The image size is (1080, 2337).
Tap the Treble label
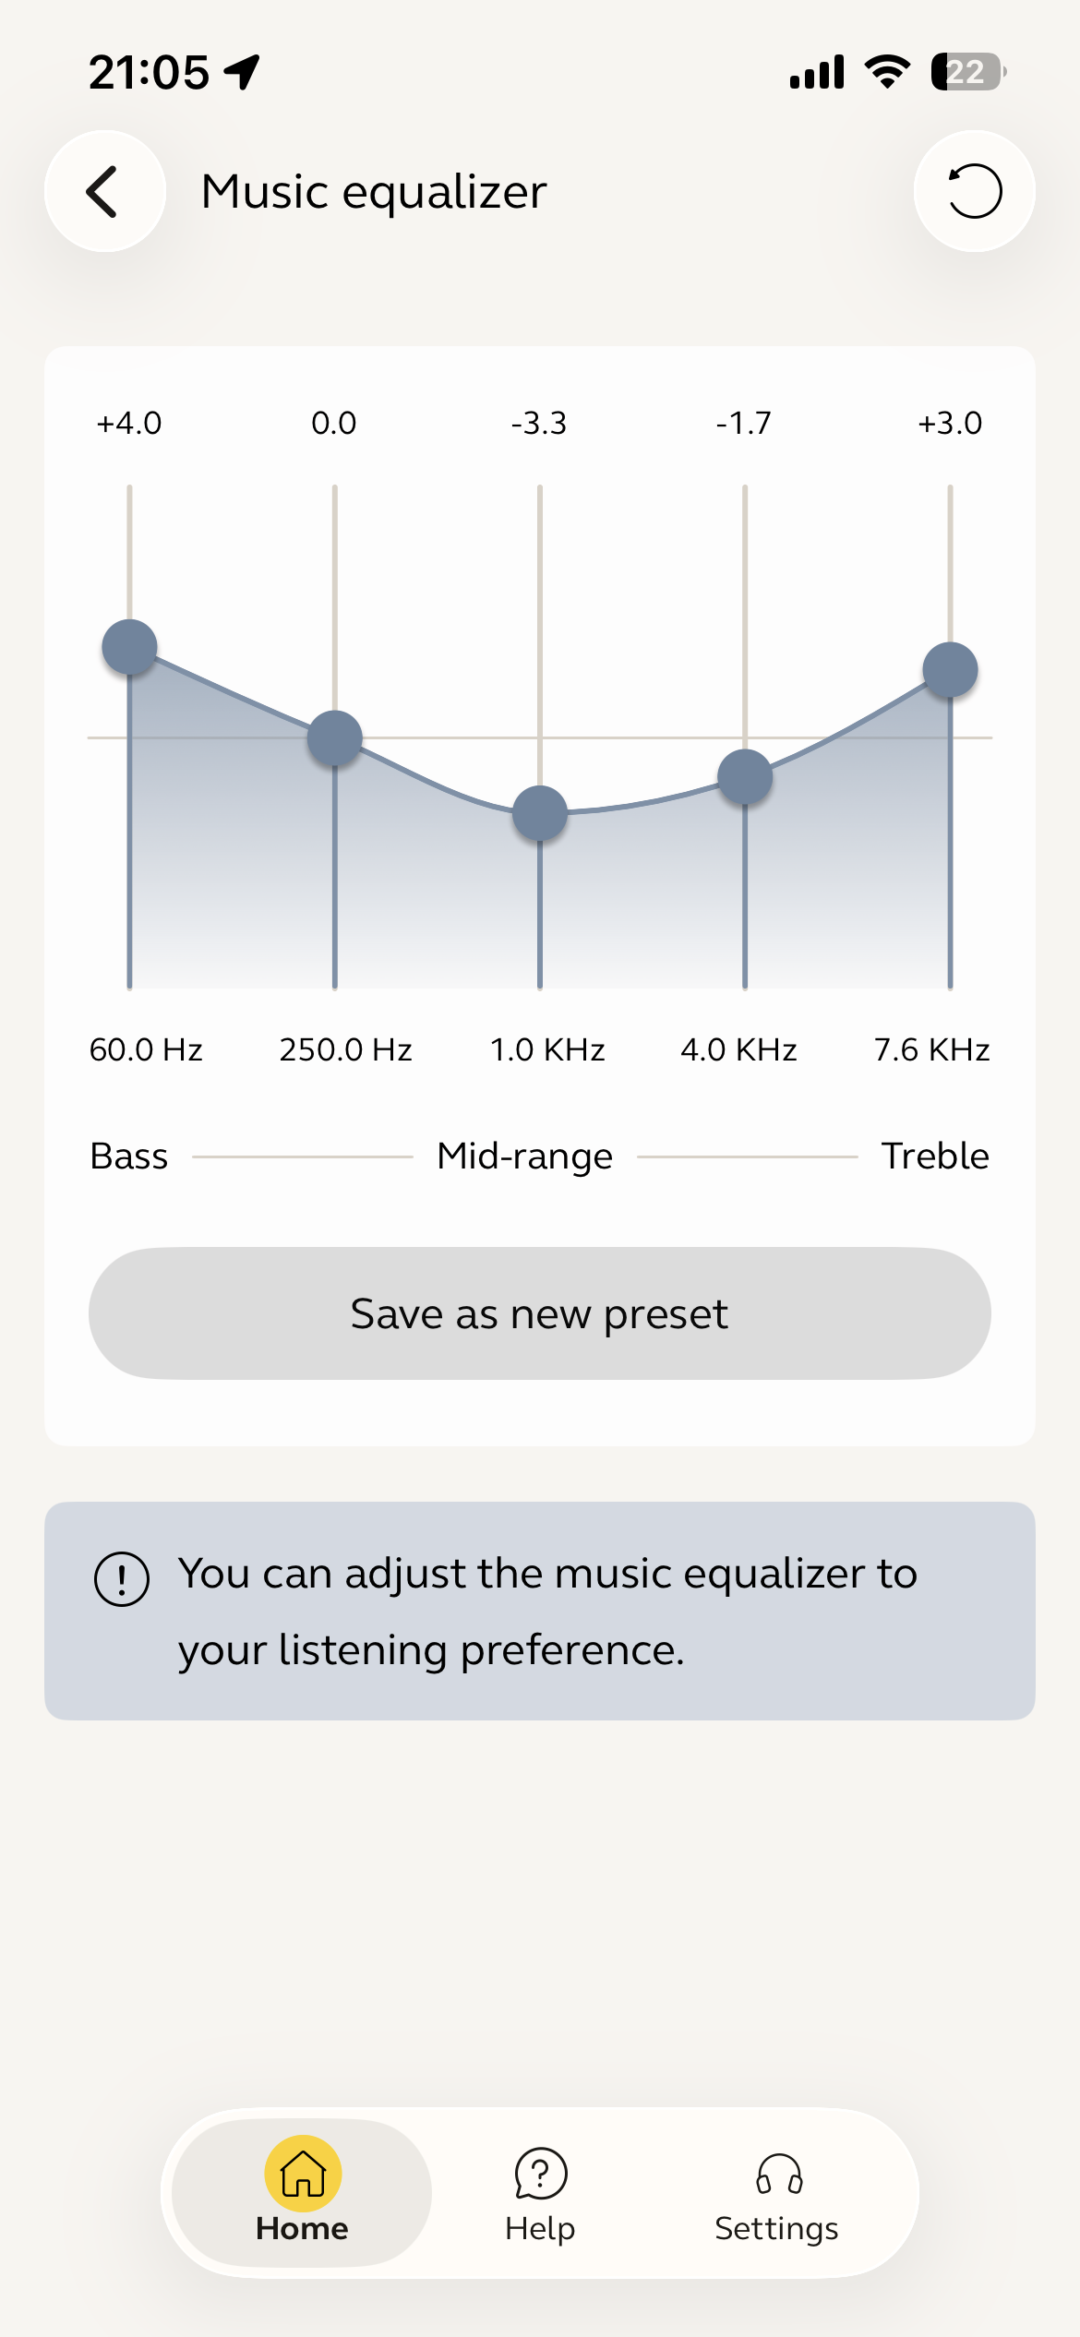[935, 1156]
